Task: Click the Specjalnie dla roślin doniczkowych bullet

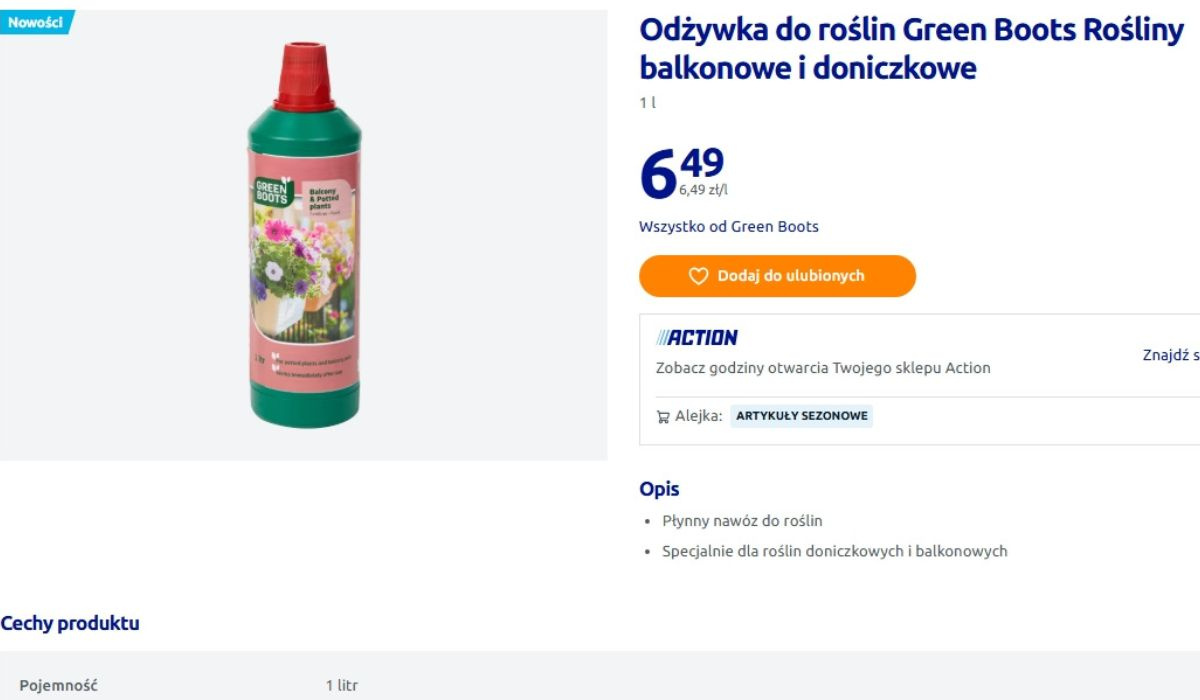Action: (x=834, y=551)
